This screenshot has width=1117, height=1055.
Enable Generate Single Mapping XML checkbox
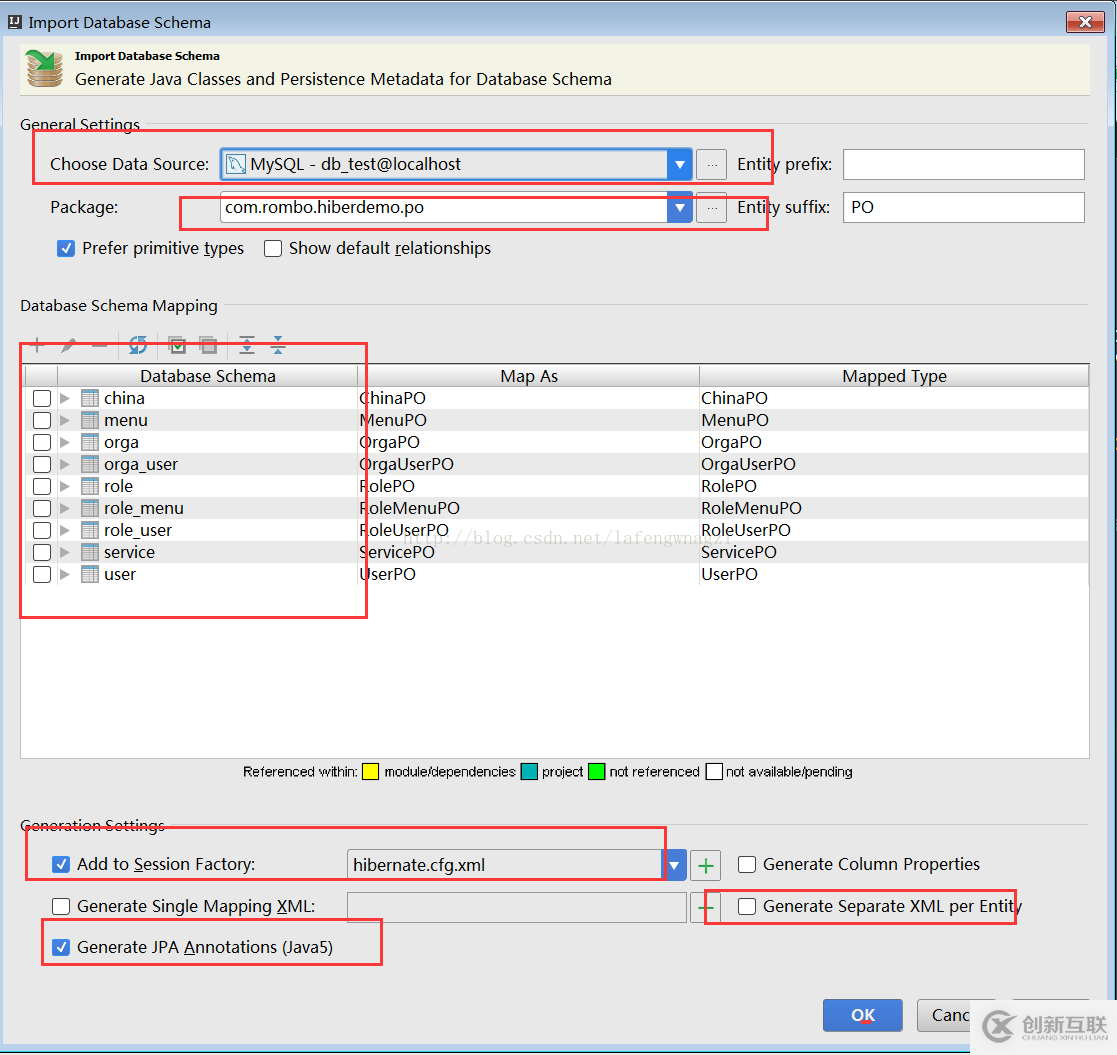(x=61, y=906)
